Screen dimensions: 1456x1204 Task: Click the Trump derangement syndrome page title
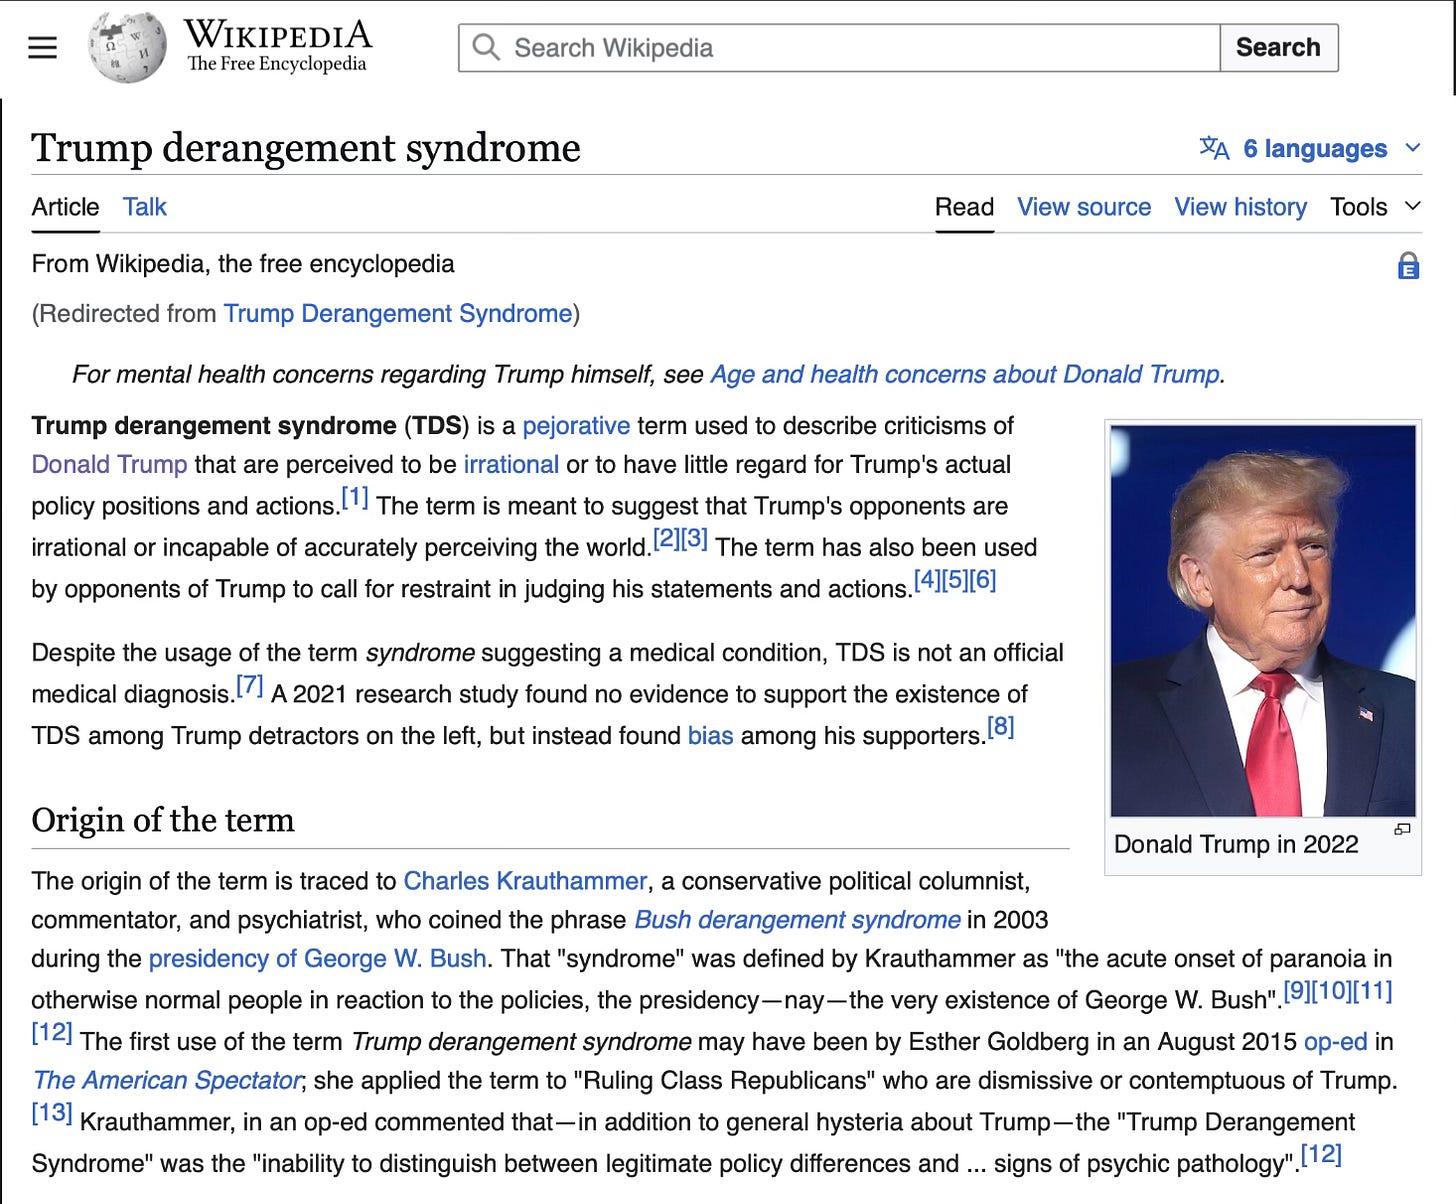(x=306, y=148)
